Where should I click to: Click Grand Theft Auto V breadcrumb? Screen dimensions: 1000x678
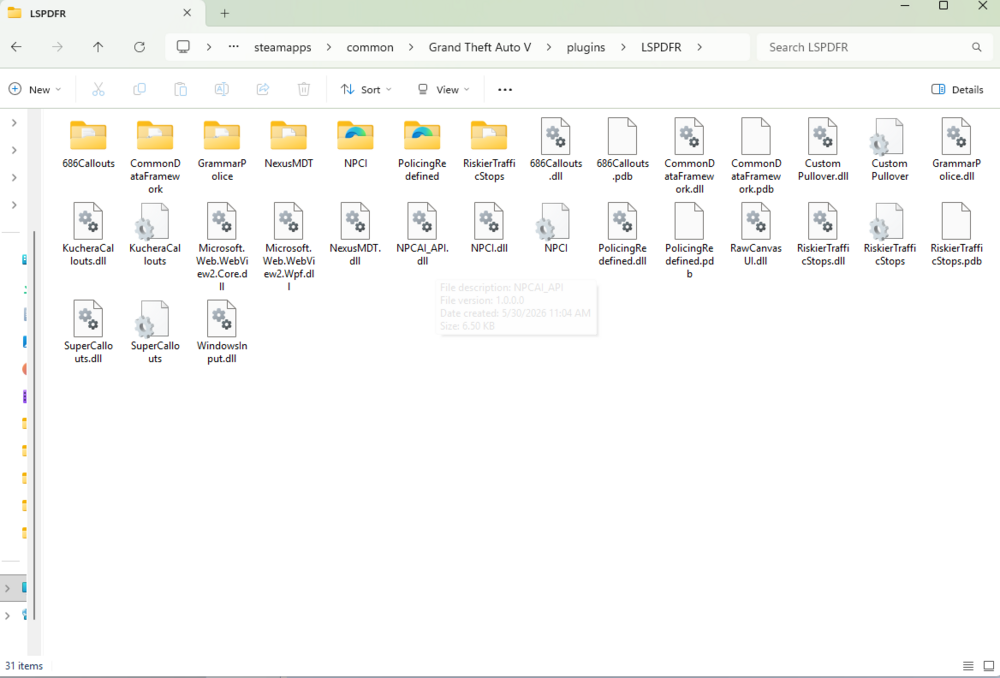pos(480,47)
